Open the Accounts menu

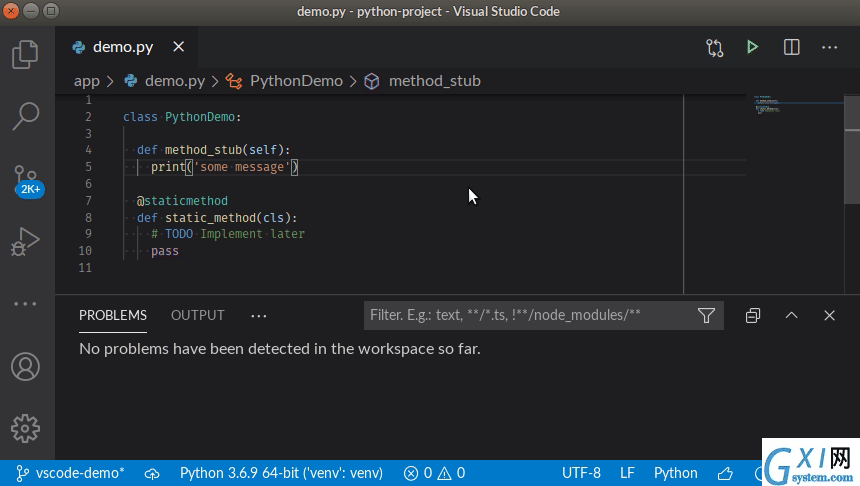[25, 366]
